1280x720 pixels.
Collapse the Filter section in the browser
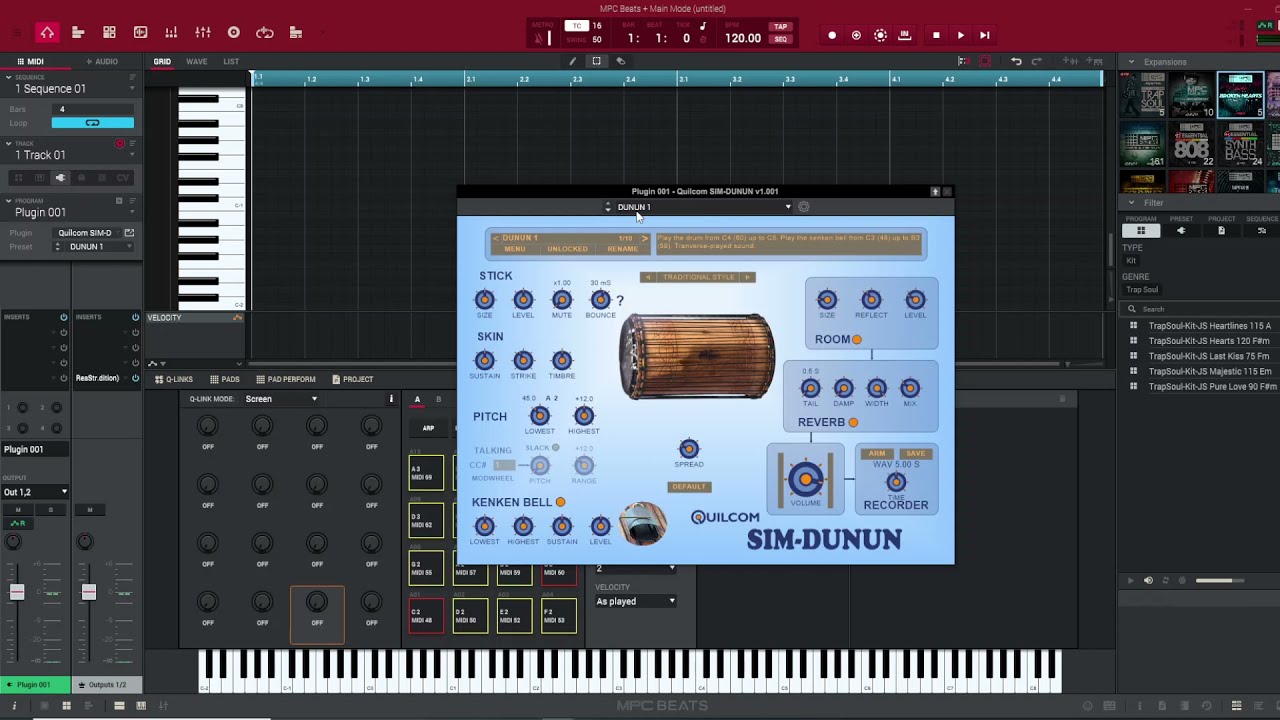pos(1132,203)
